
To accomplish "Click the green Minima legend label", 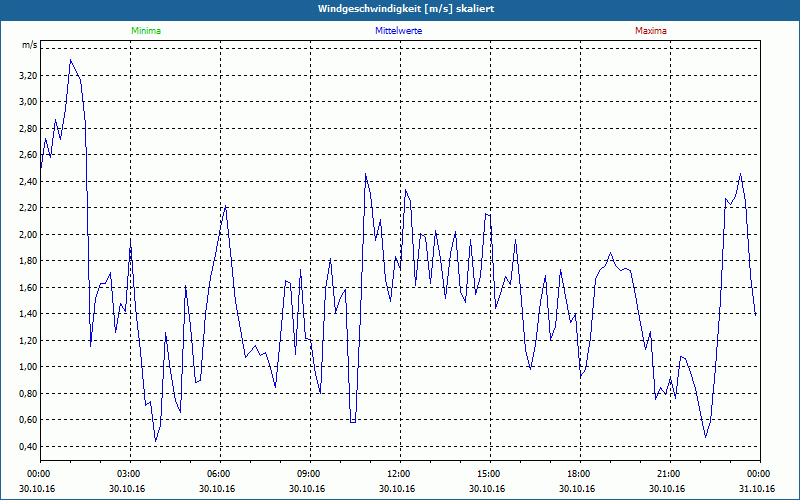I will [146, 31].
